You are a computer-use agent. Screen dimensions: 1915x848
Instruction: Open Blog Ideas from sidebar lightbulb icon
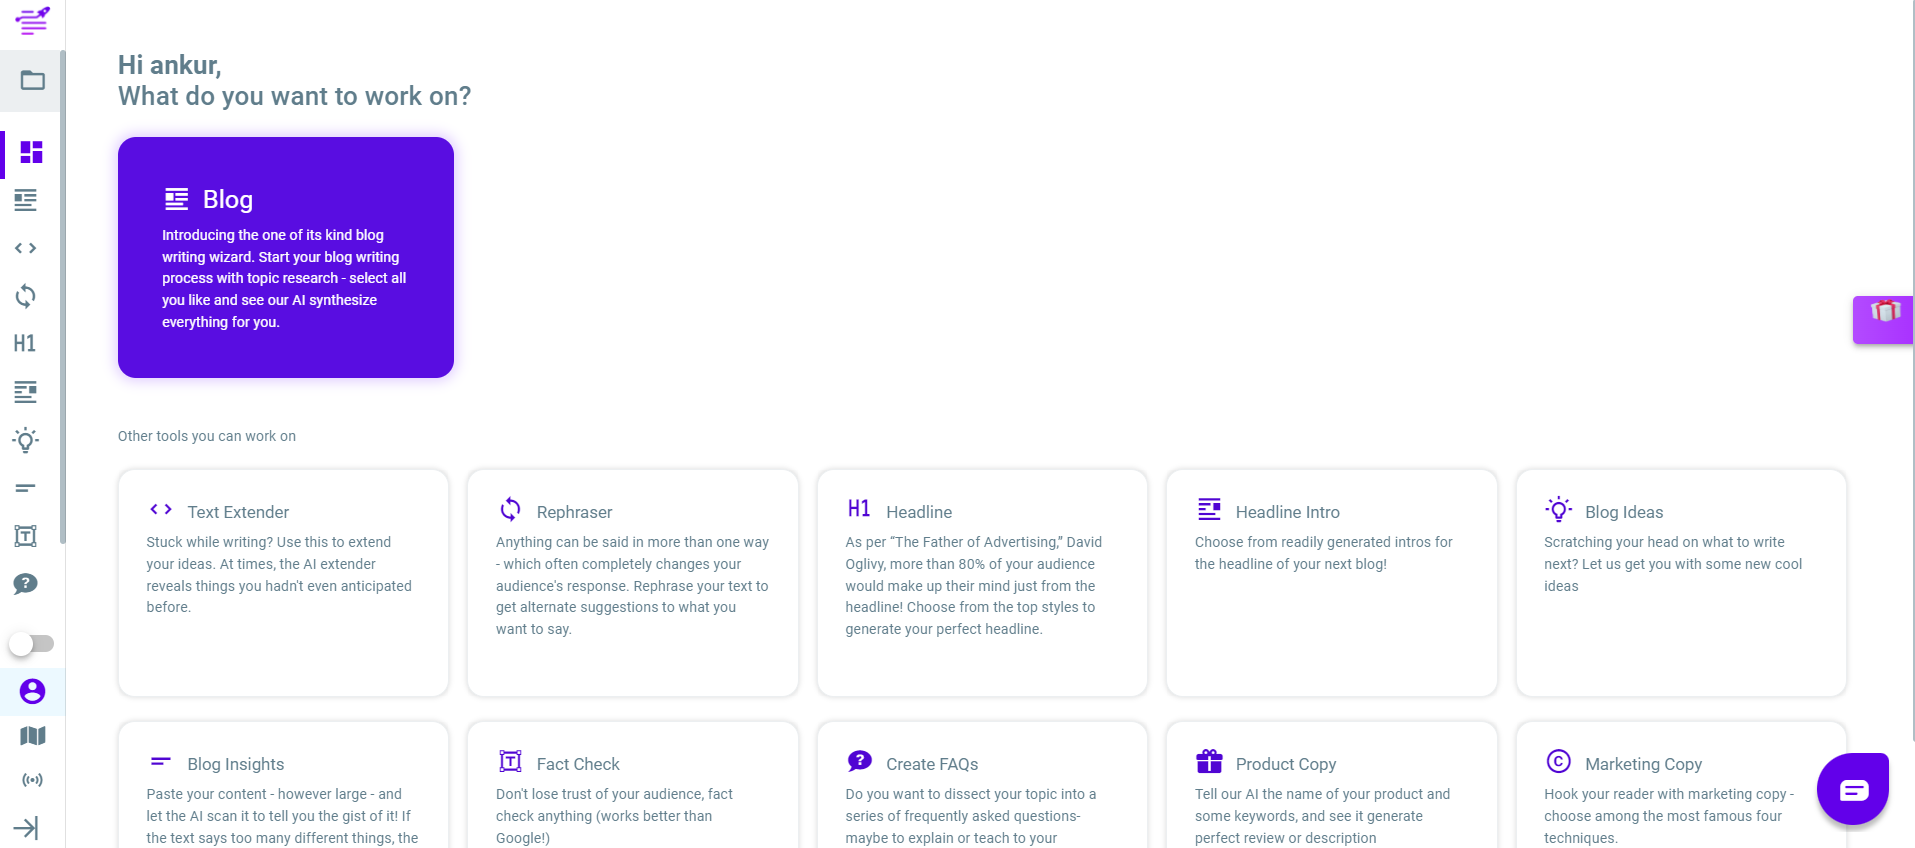26,440
